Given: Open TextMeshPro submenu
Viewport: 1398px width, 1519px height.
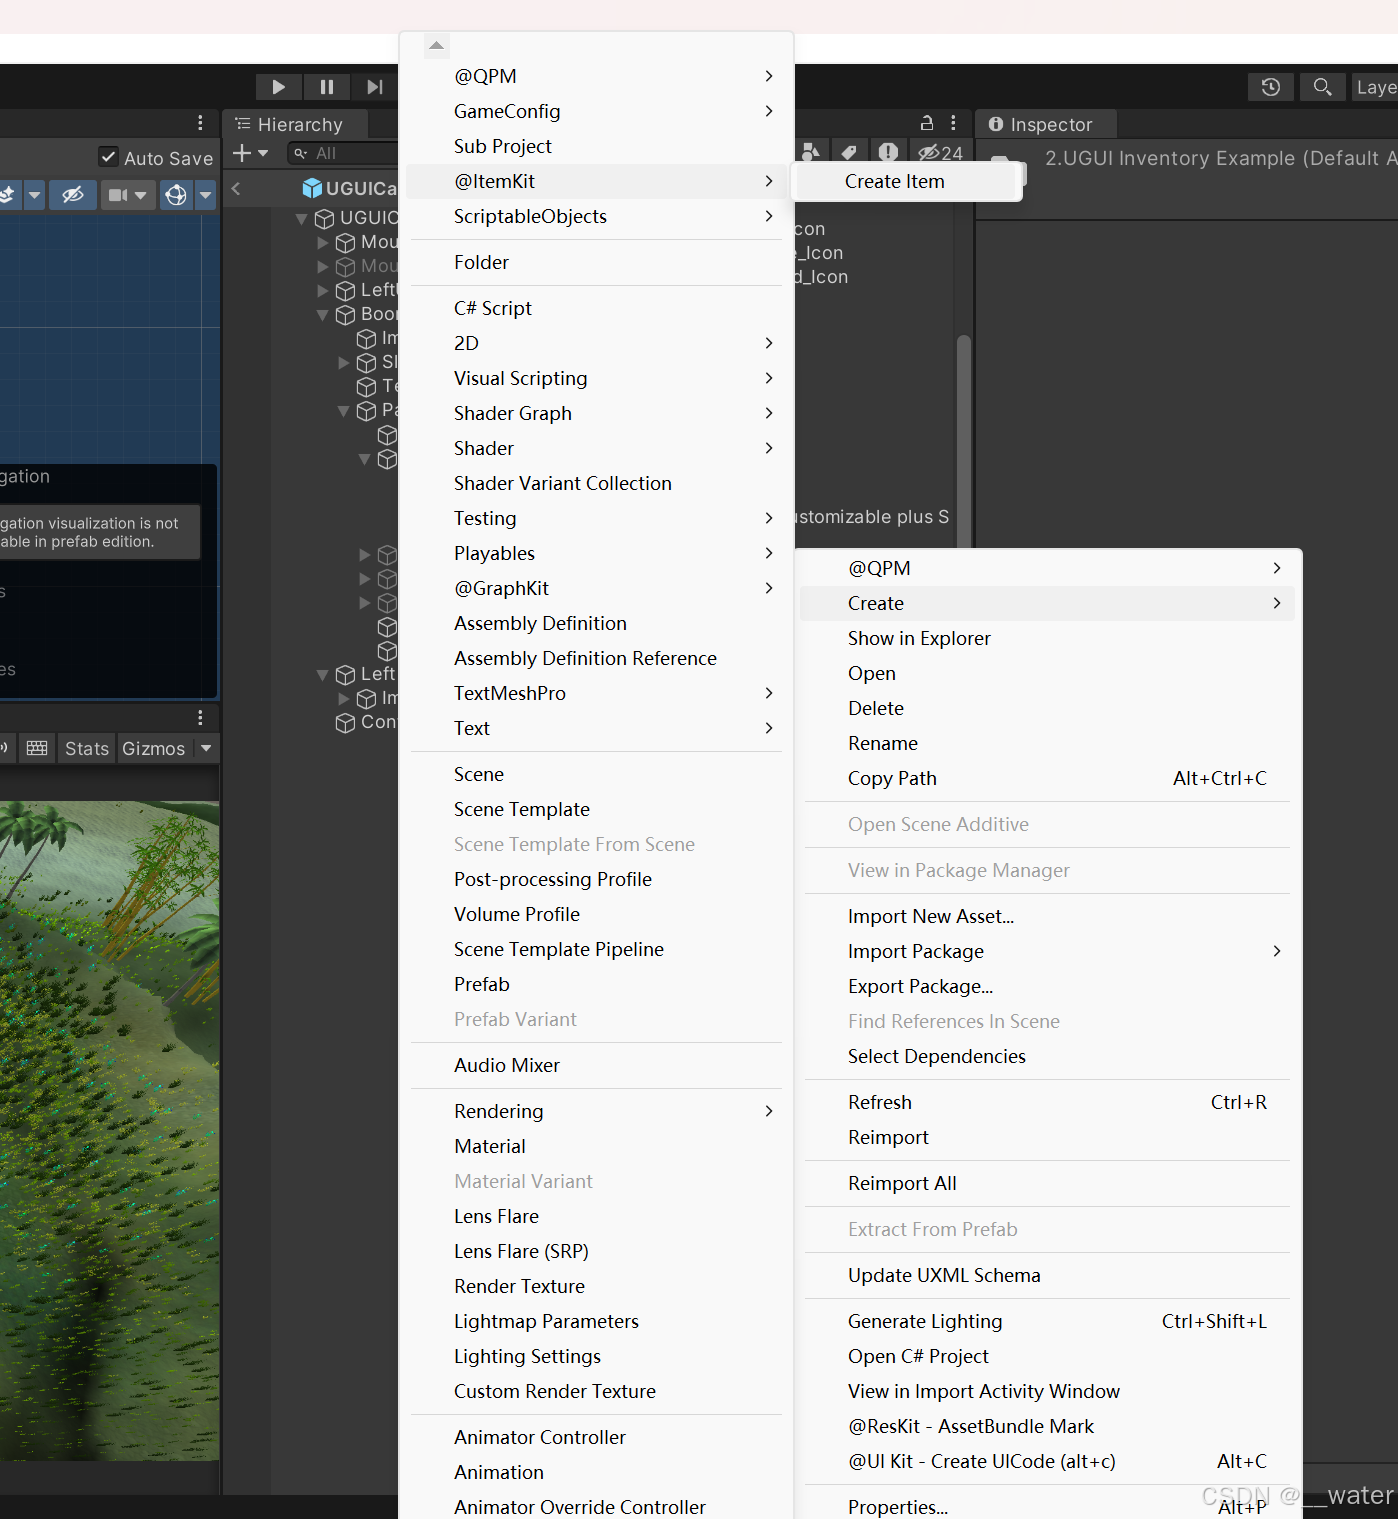Looking at the screenshot, I should click(597, 693).
